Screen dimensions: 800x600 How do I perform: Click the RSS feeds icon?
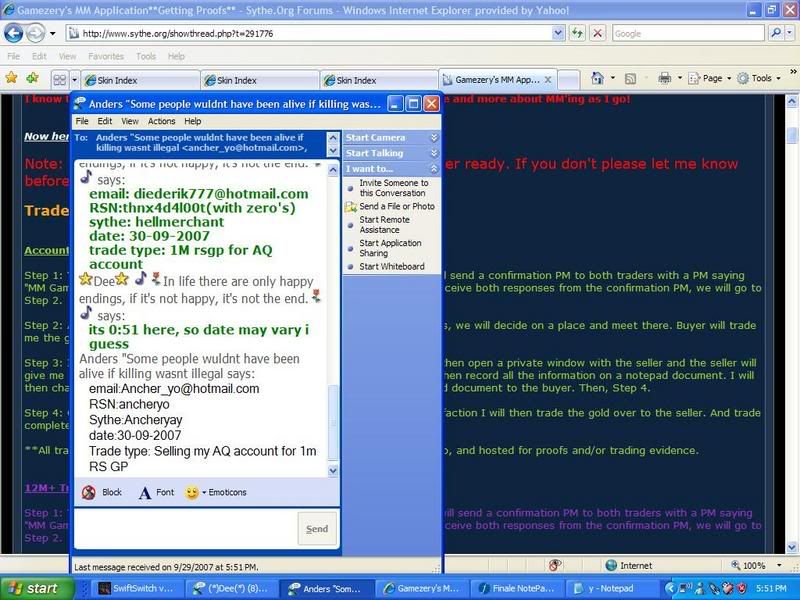point(631,79)
